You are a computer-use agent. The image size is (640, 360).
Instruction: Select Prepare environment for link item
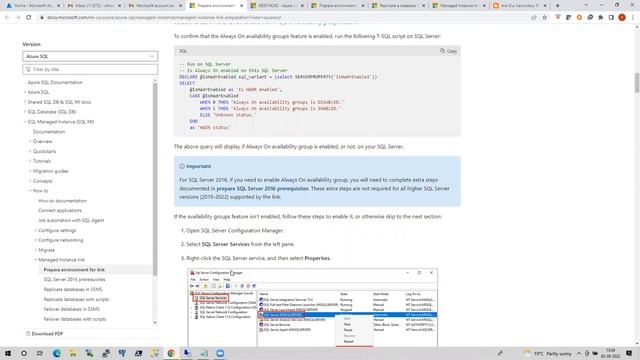click(x=74, y=270)
